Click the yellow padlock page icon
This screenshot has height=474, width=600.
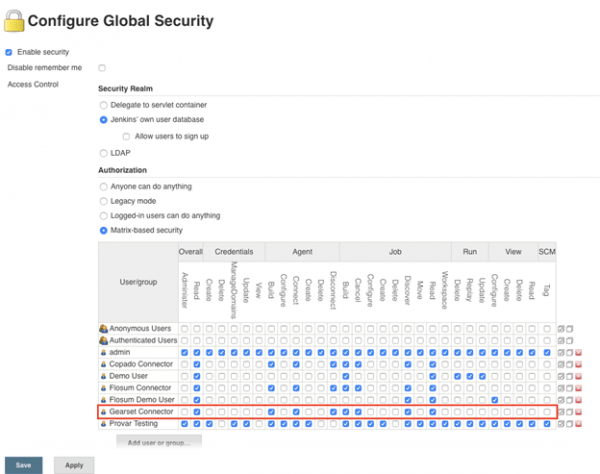click(14, 21)
